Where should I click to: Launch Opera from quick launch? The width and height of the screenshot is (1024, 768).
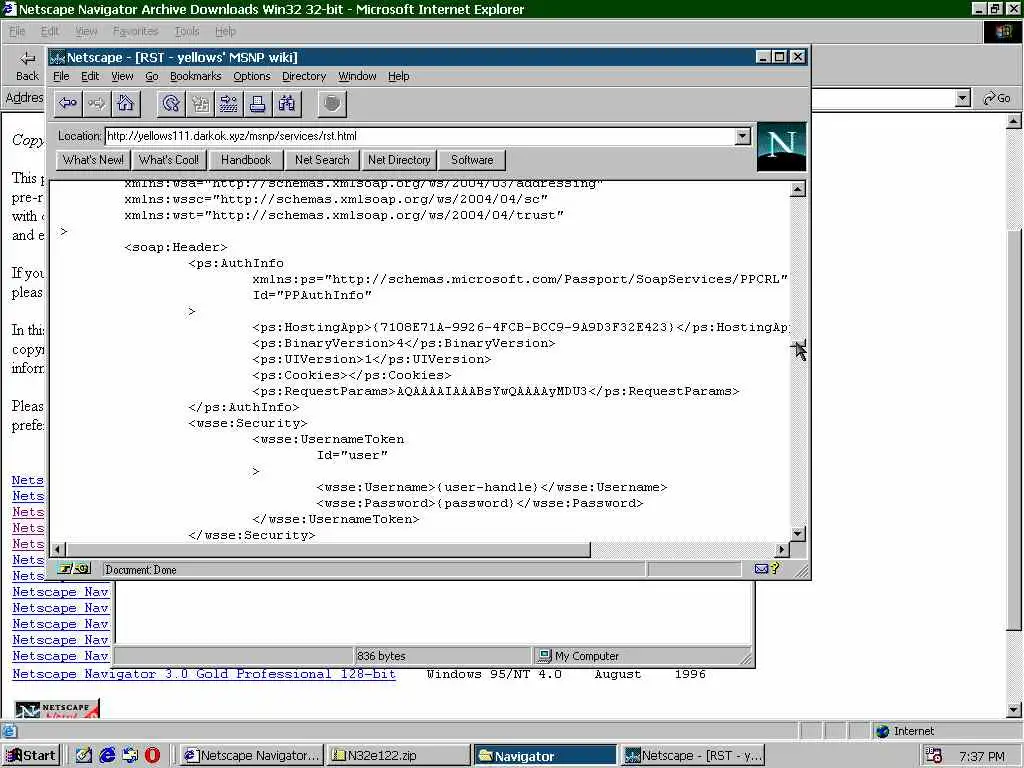[x=152, y=755]
